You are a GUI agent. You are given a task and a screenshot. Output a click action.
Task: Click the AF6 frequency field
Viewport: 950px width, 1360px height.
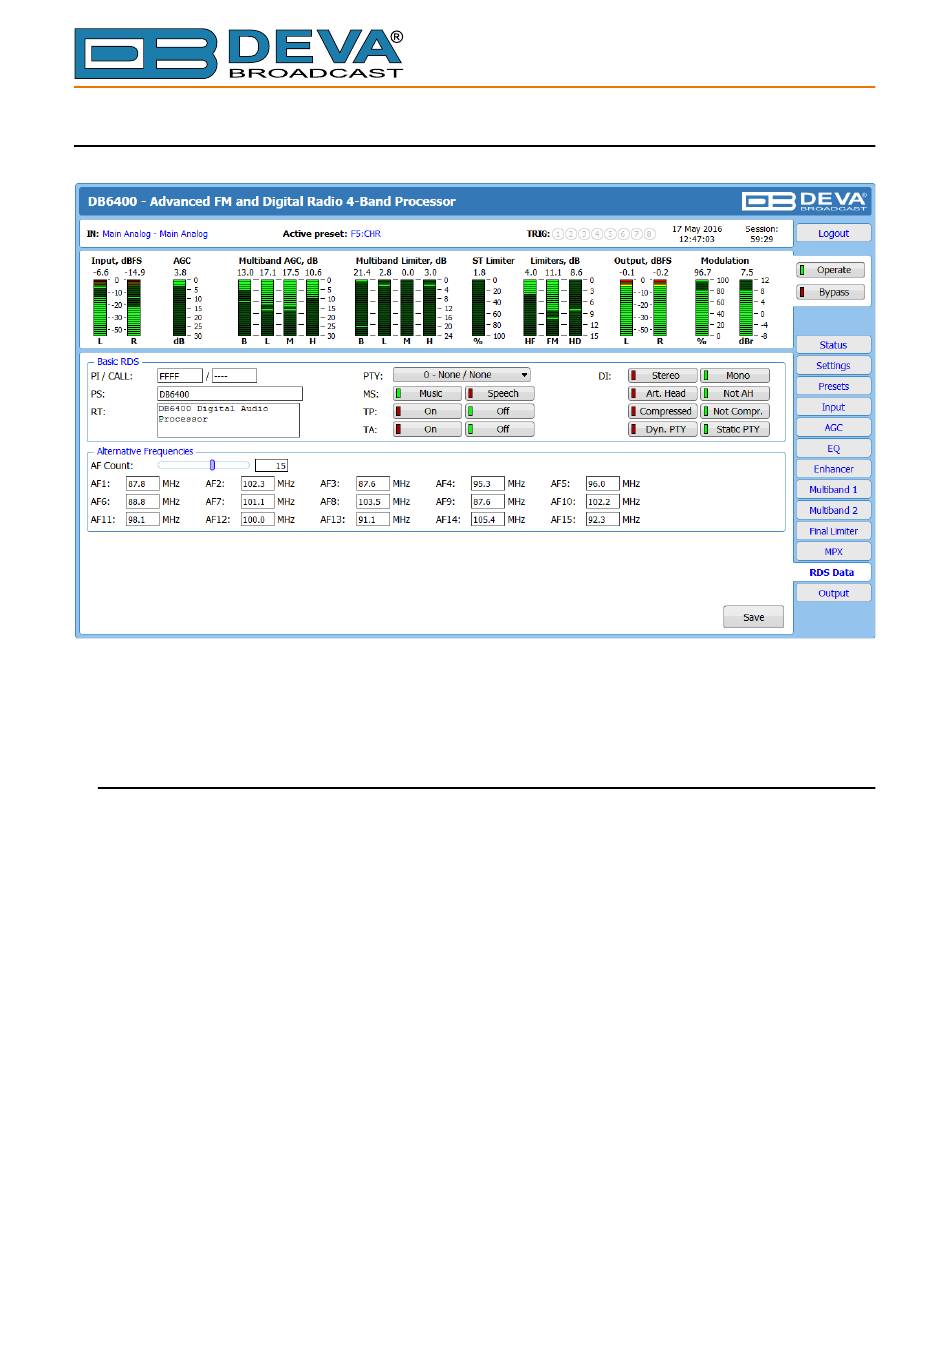pos(143,502)
